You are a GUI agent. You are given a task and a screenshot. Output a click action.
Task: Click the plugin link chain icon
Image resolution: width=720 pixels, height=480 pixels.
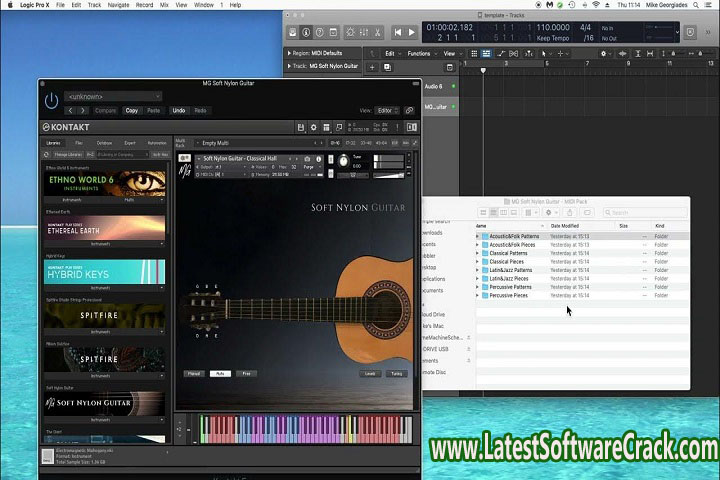coord(409,110)
